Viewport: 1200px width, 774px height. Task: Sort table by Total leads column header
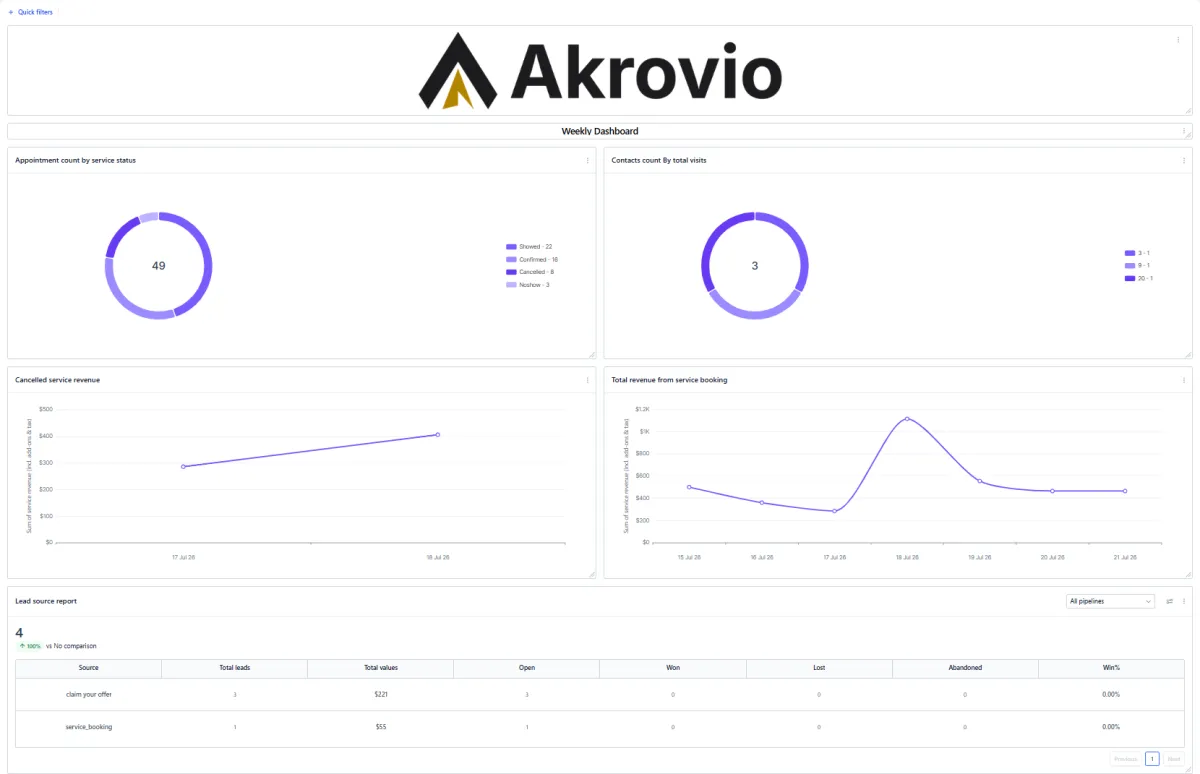[235, 667]
